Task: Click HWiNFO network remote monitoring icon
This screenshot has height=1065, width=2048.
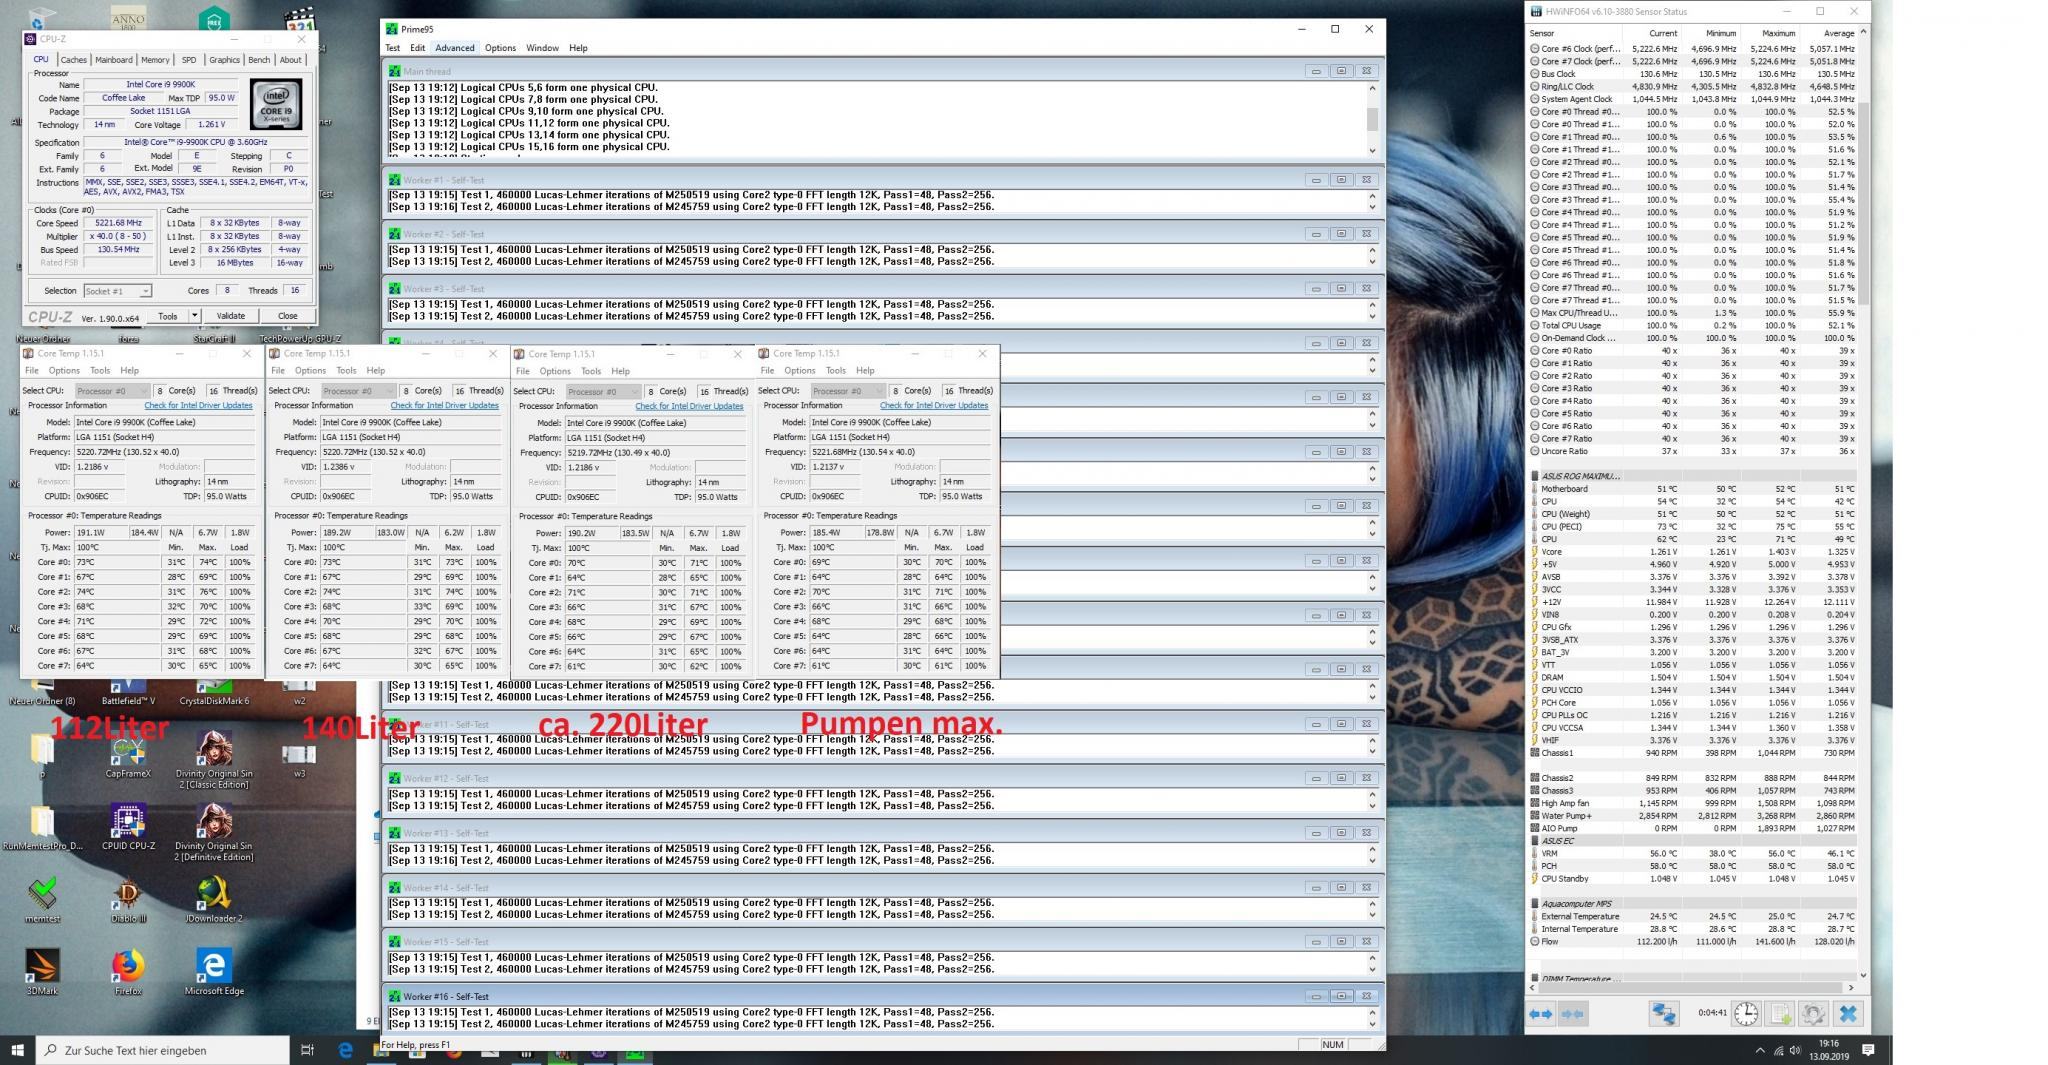Action: pos(1663,1014)
